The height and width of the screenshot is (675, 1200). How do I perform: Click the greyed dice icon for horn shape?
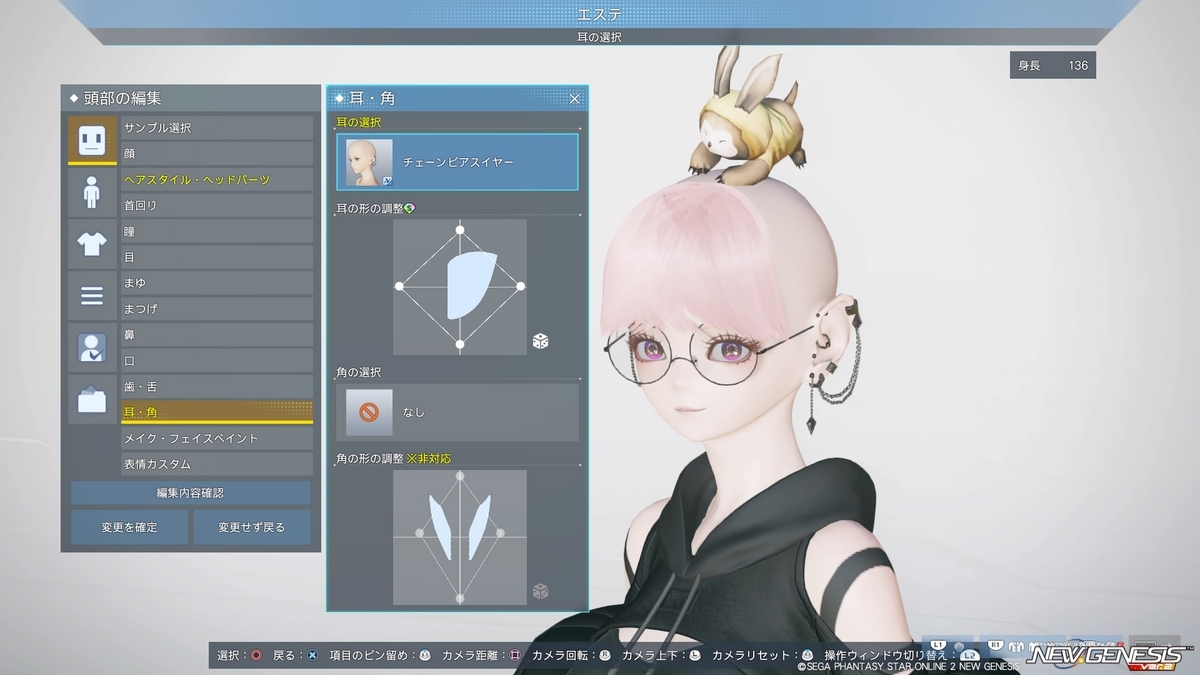(540, 591)
